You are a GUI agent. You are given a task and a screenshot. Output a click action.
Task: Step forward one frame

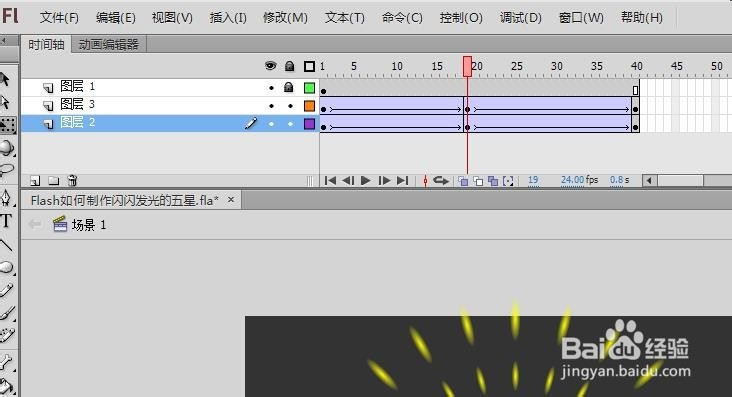tap(384, 180)
